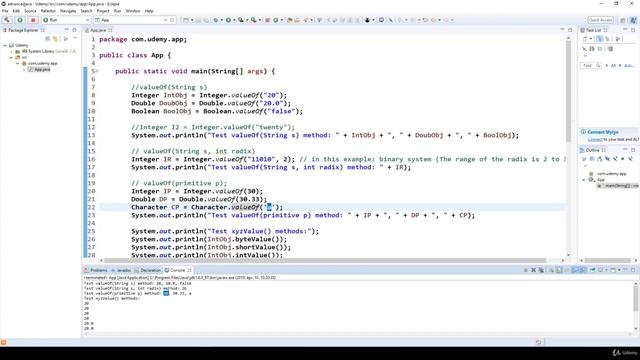The height and width of the screenshot is (360, 640).
Task: Toggle Show Console When Standard Out Changes
Action: 575,270
